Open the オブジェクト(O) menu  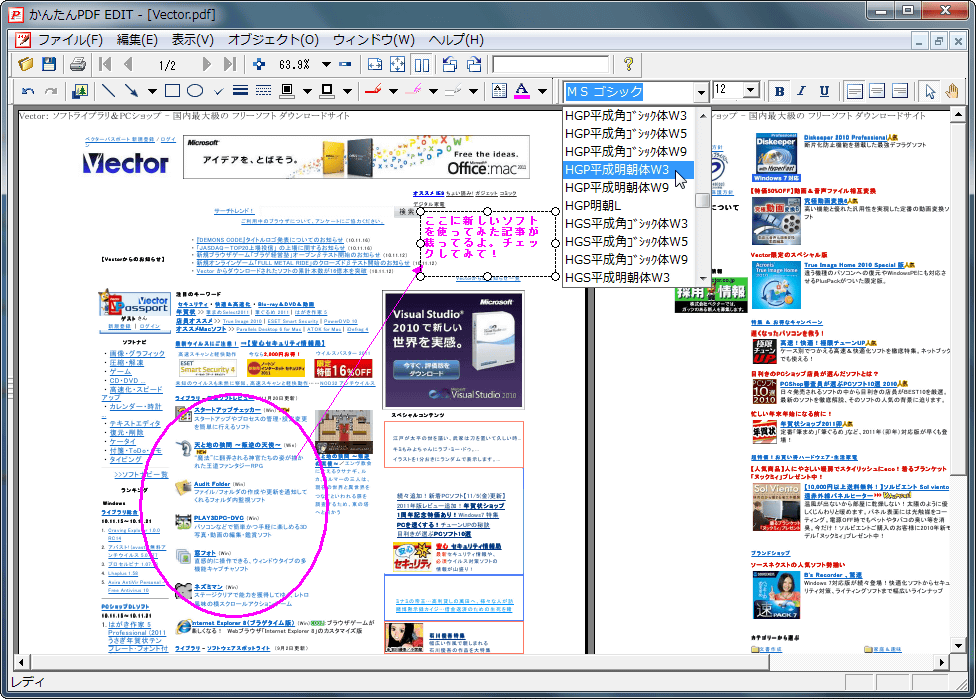pos(273,40)
